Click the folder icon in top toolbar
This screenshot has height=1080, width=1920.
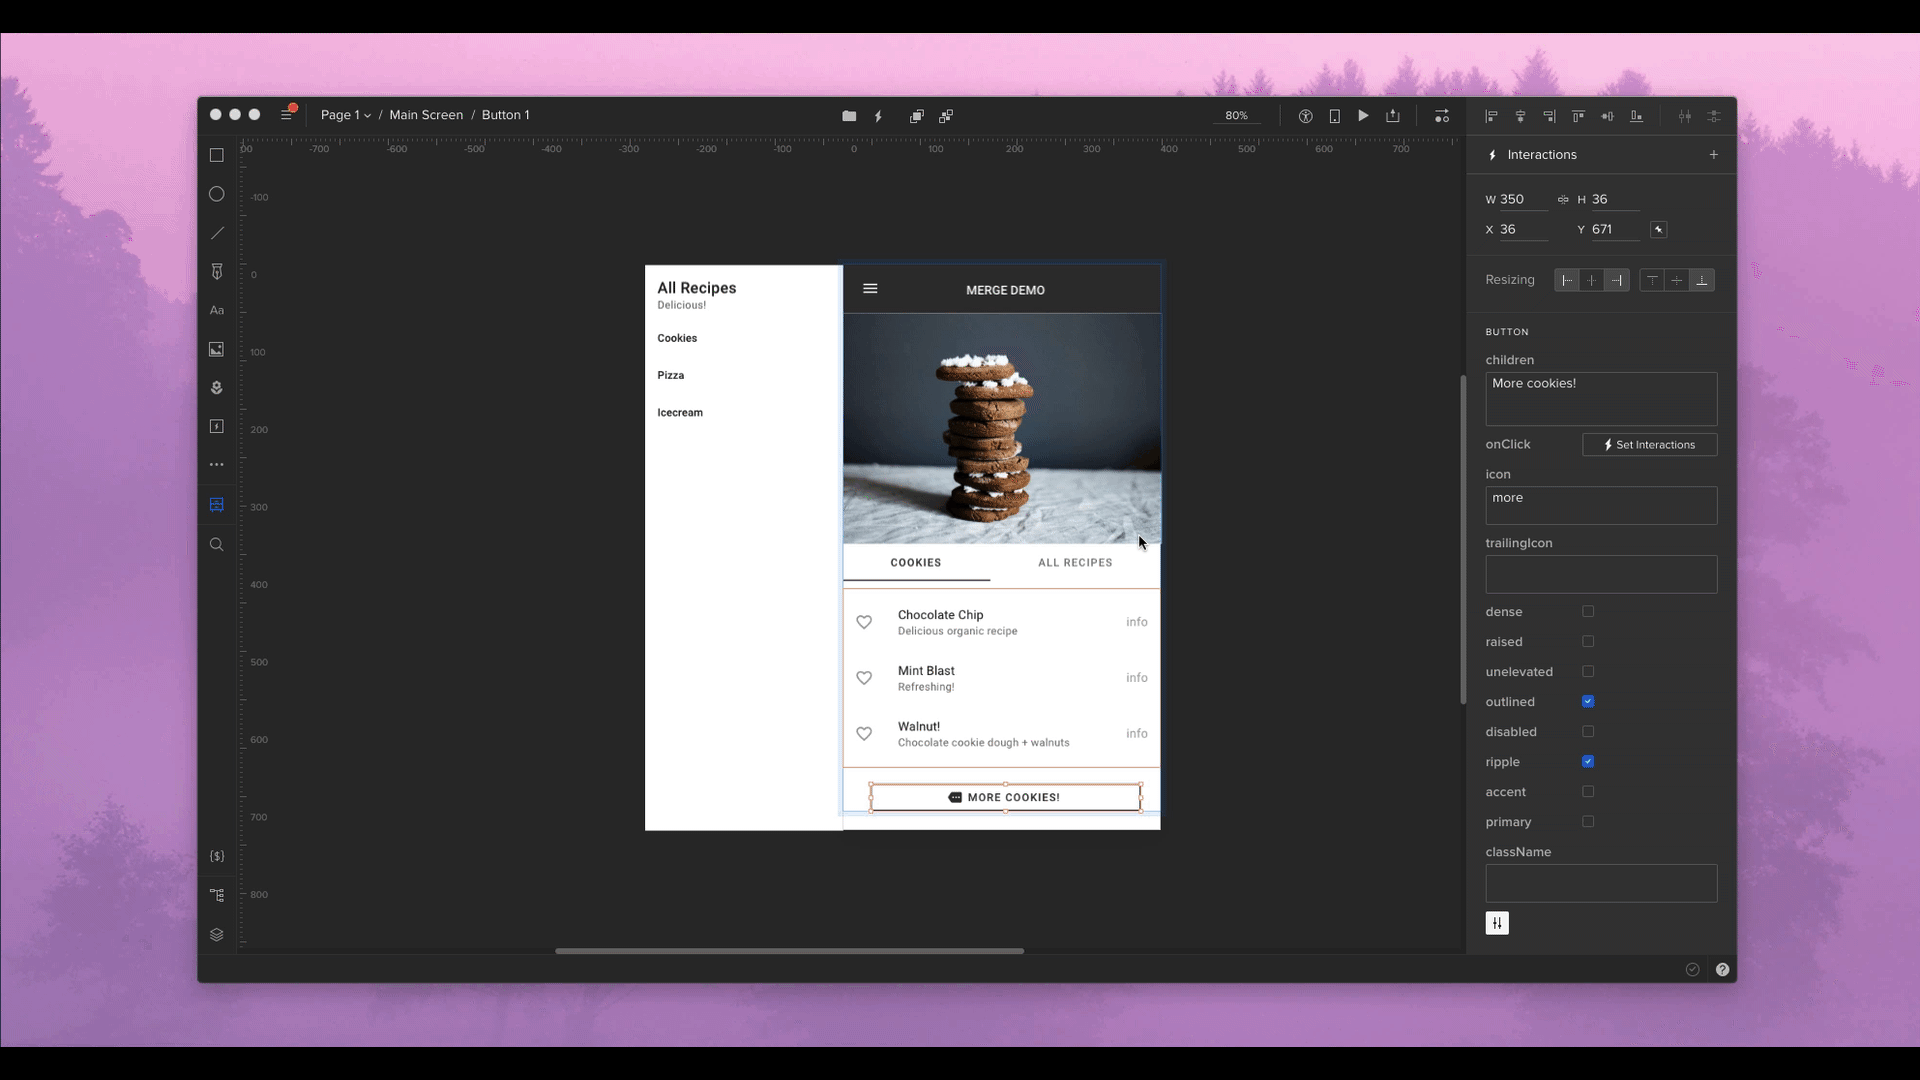[849, 116]
